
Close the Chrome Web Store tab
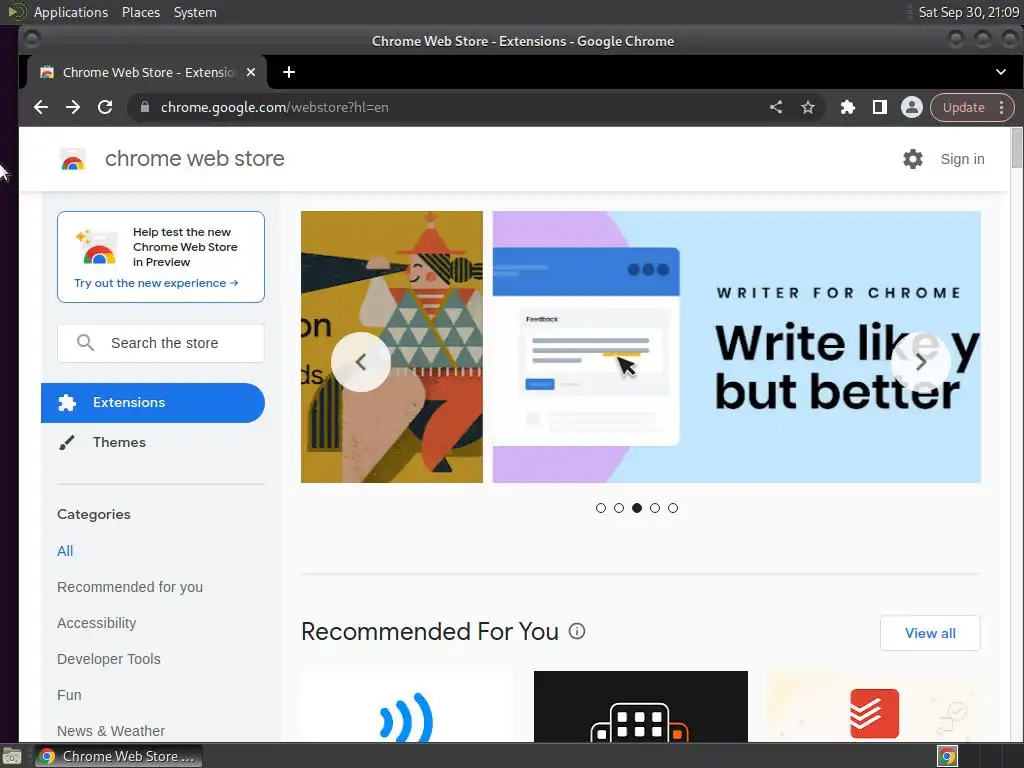[251, 72]
